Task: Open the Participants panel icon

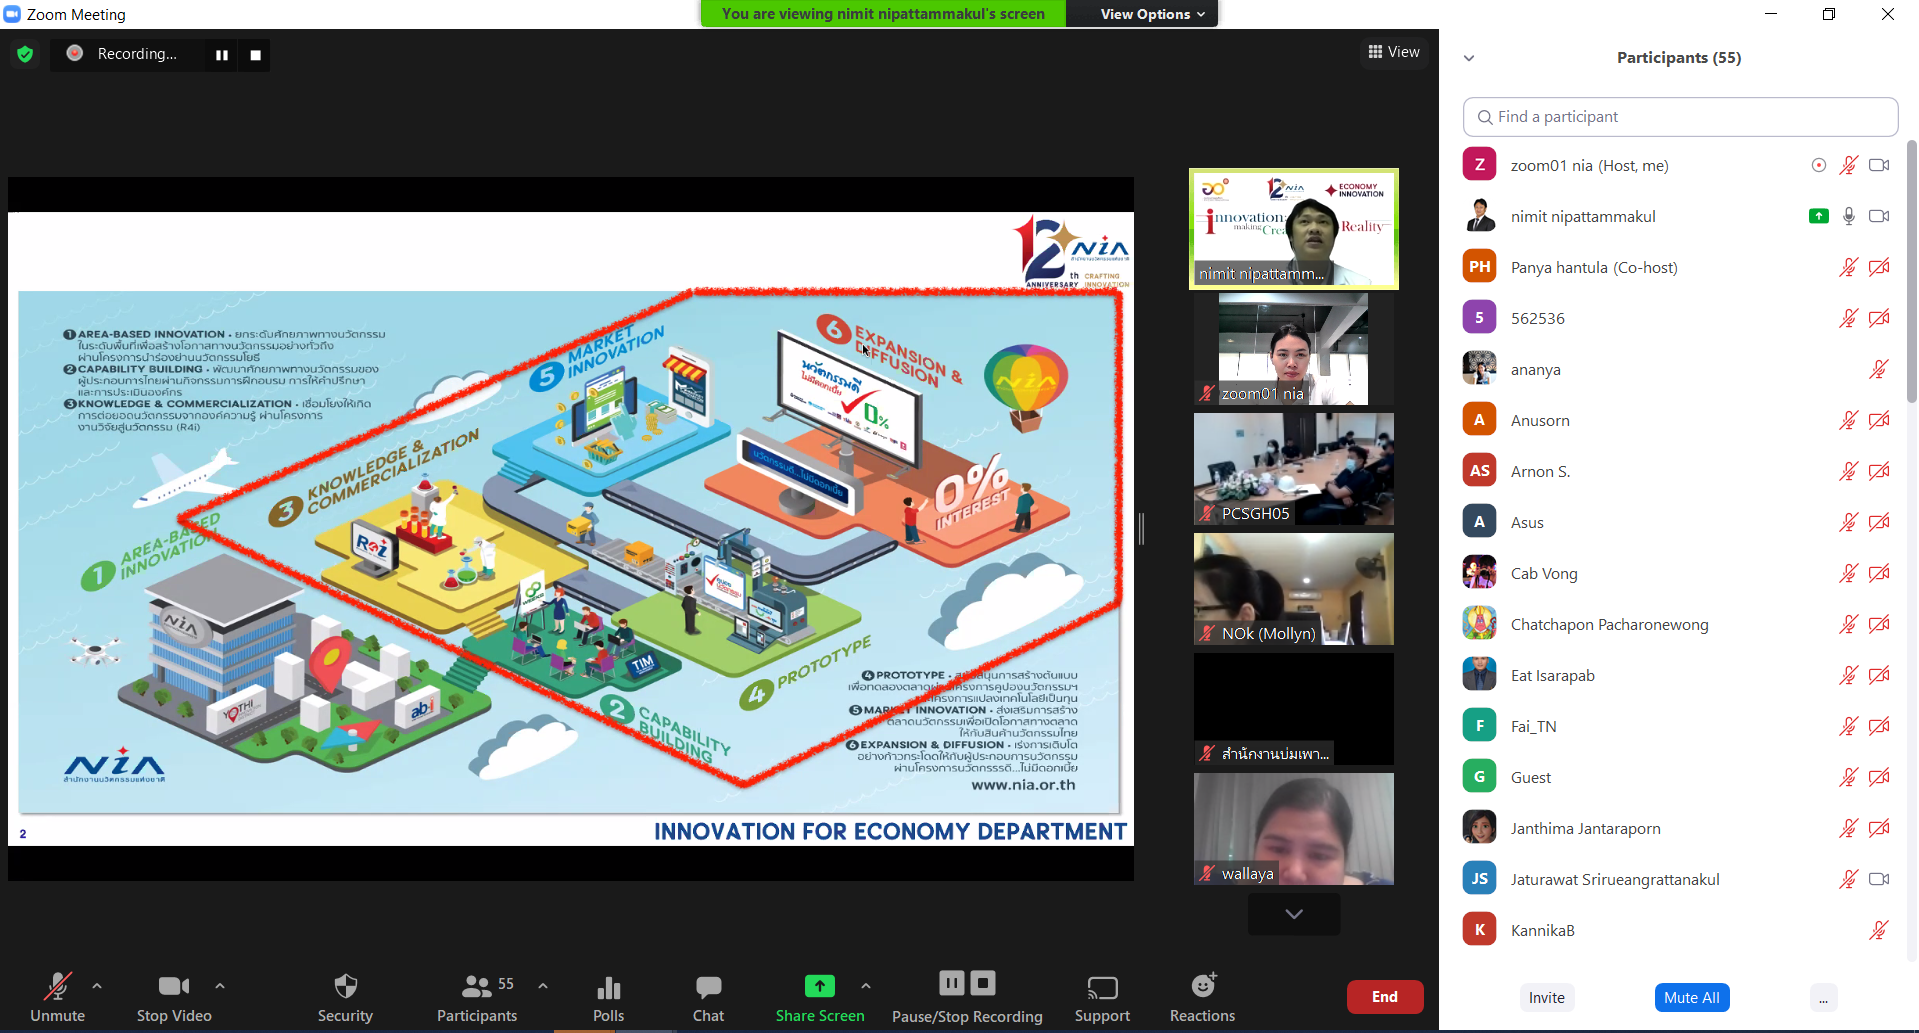Action: click(477, 986)
